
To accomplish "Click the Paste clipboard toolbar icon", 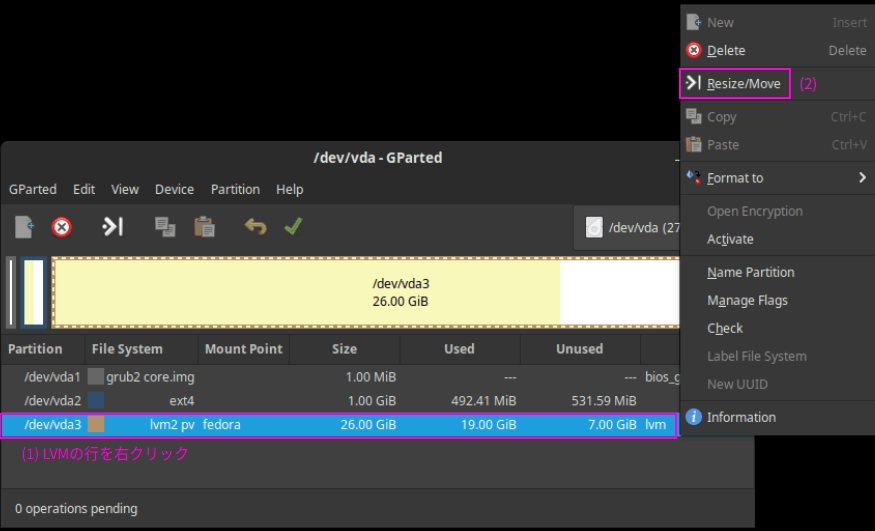I will click(x=204, y=227).
